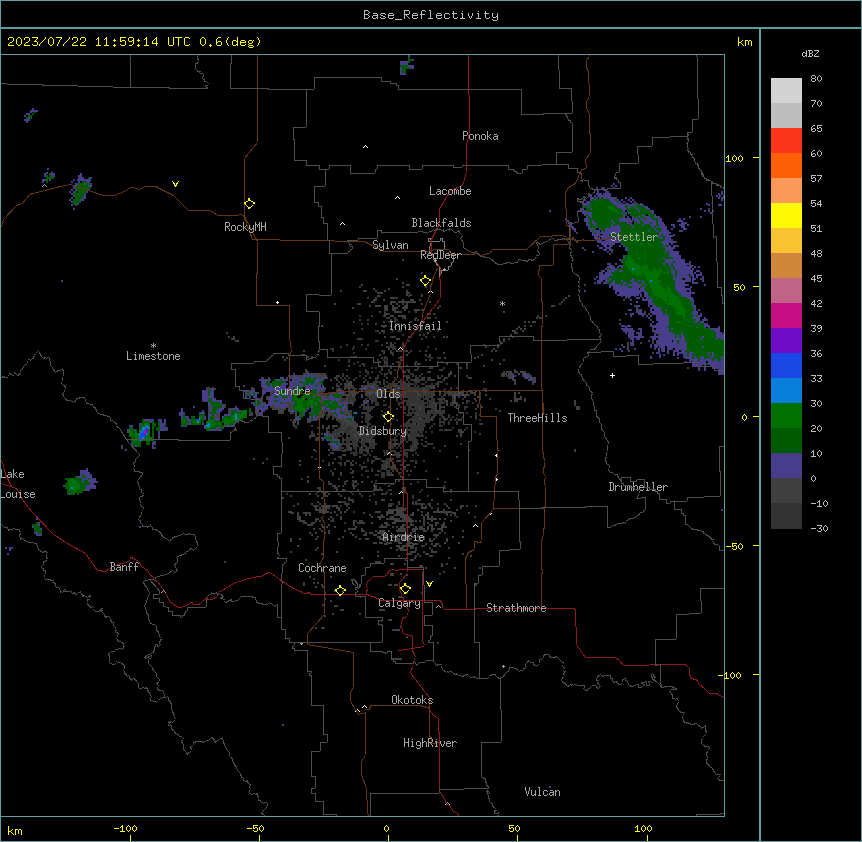Click the Cochrane label
The image size is (862, 842).
pos(322,568)
